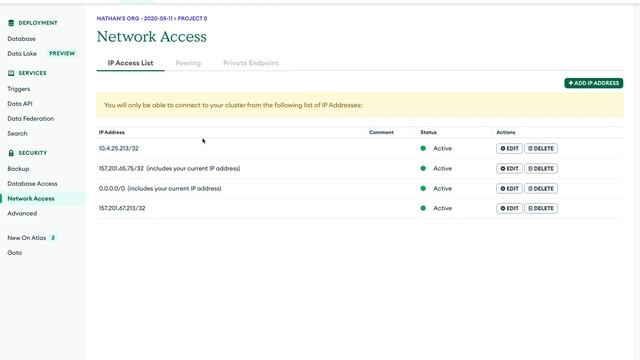
Task: Click the yellow IP addresses notice banner
Action: (x=360, y=105)
